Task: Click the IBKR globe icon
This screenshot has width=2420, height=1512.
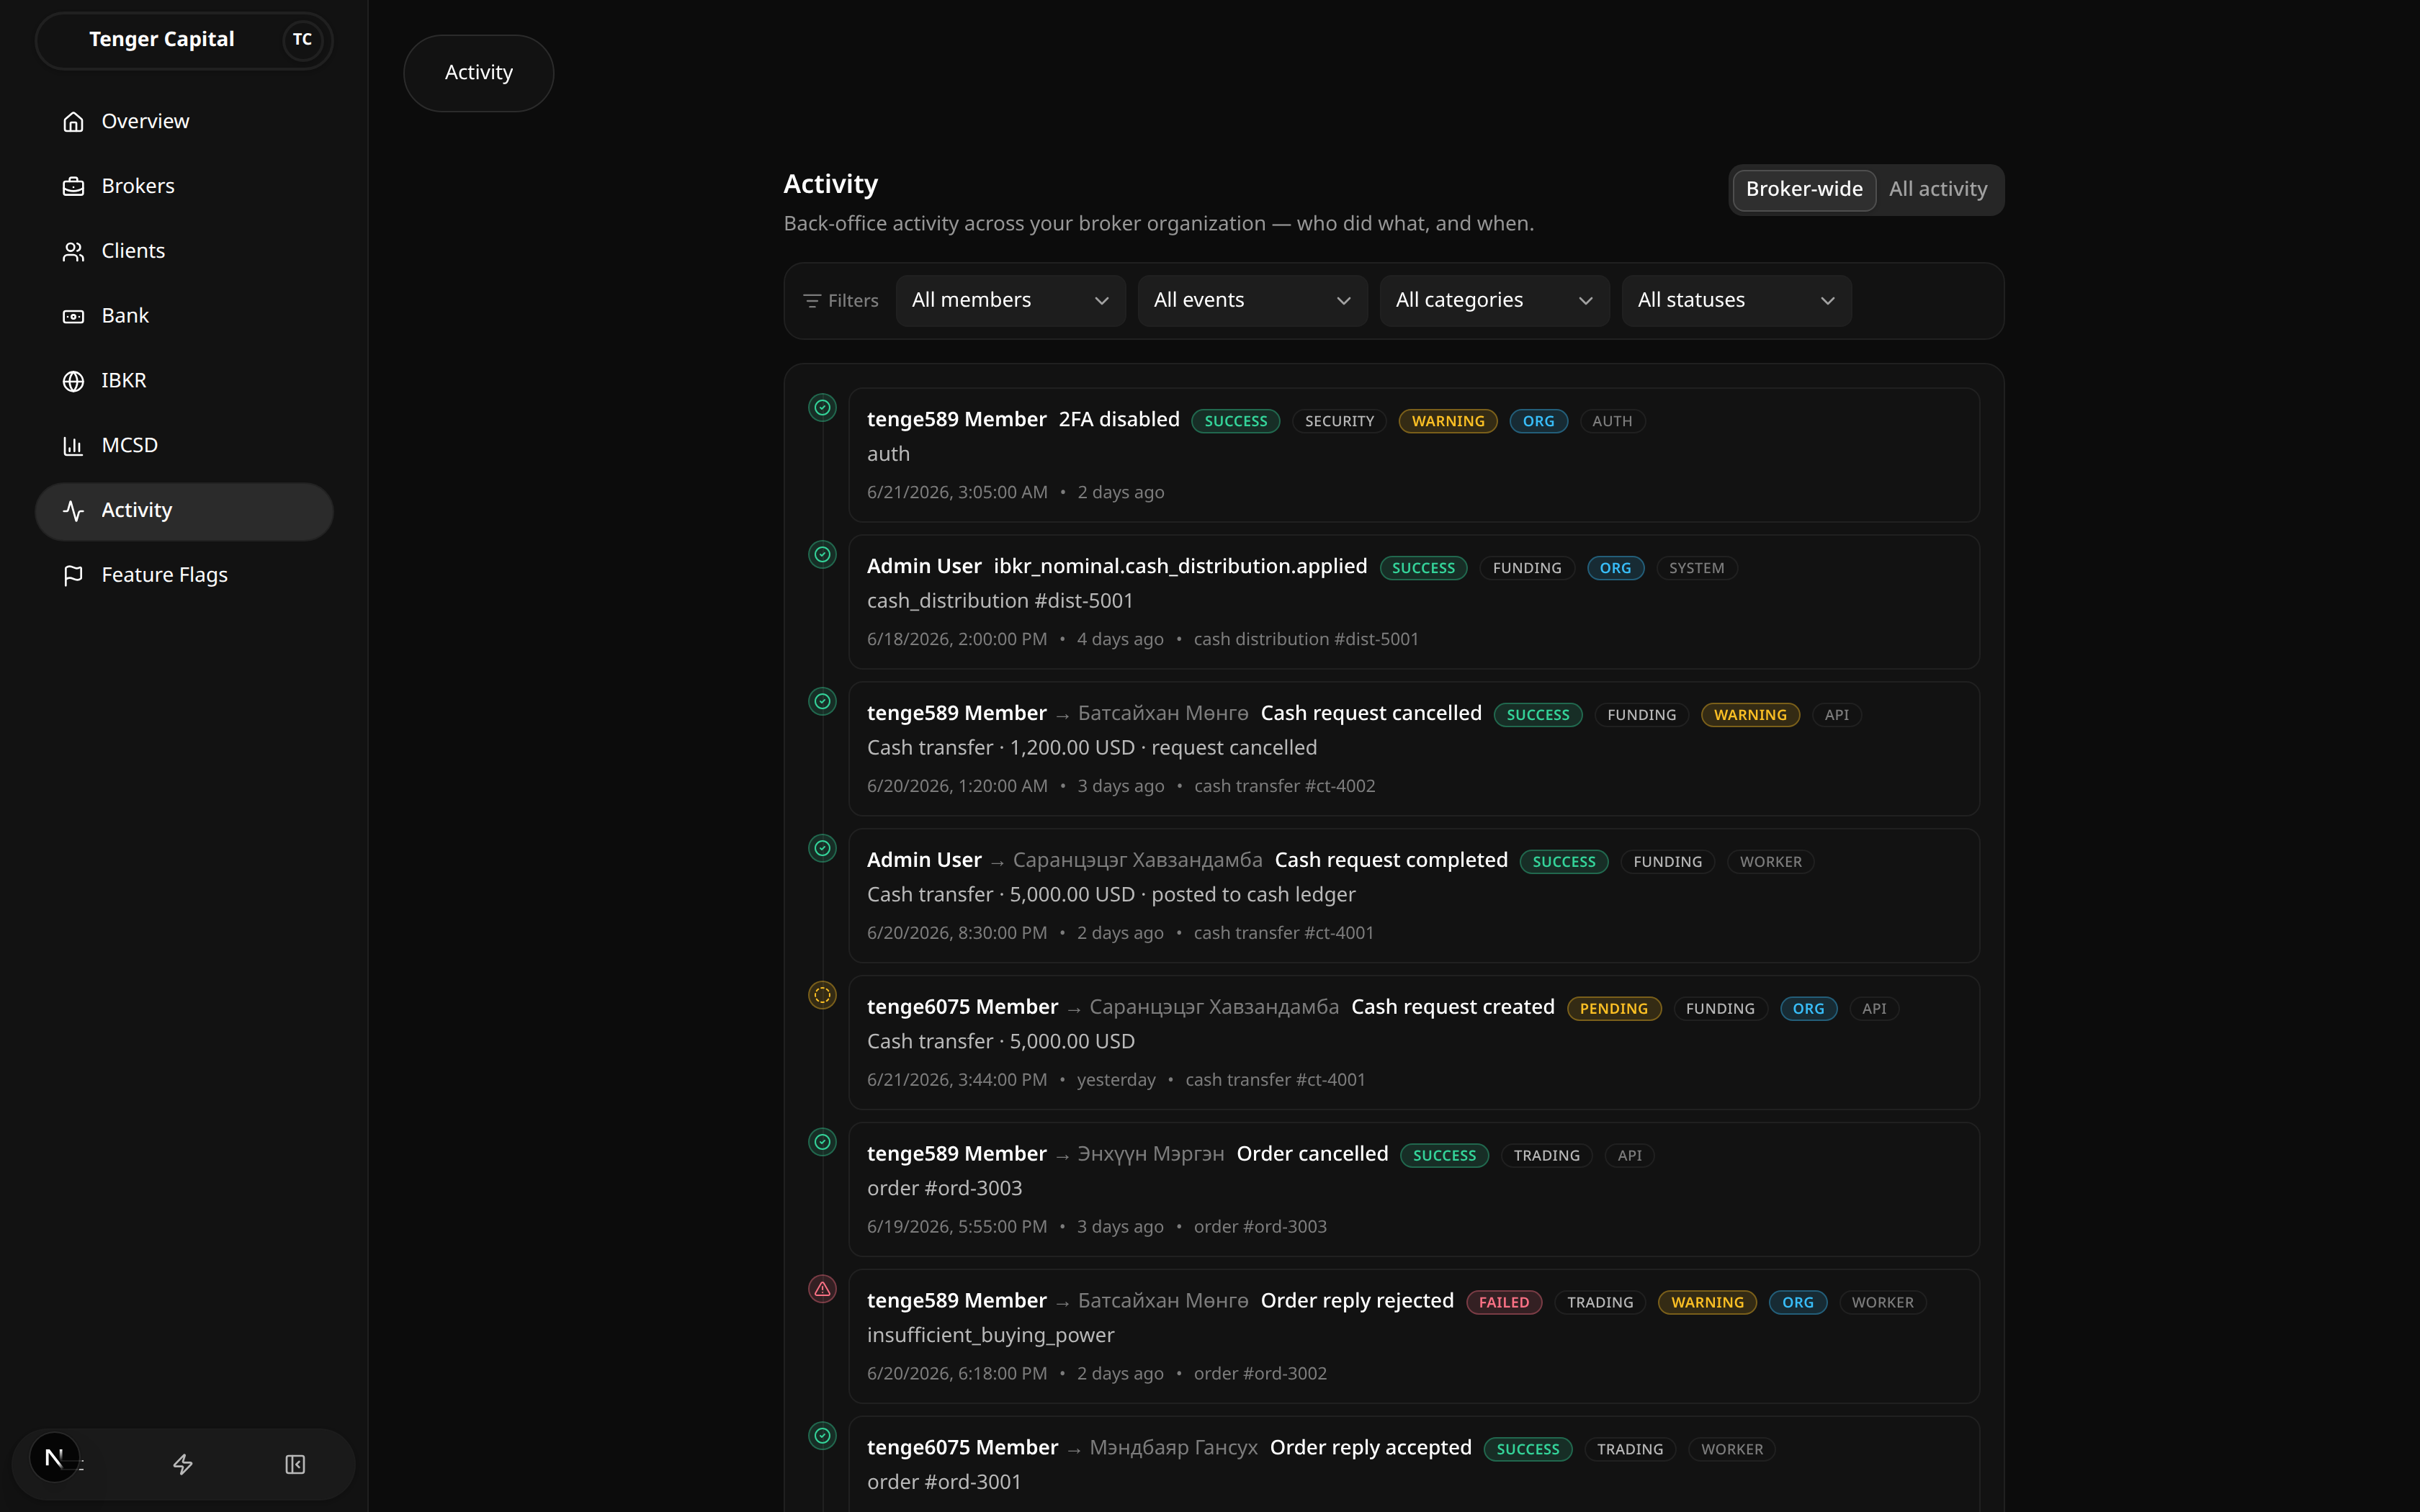Action: pos(73,381)
